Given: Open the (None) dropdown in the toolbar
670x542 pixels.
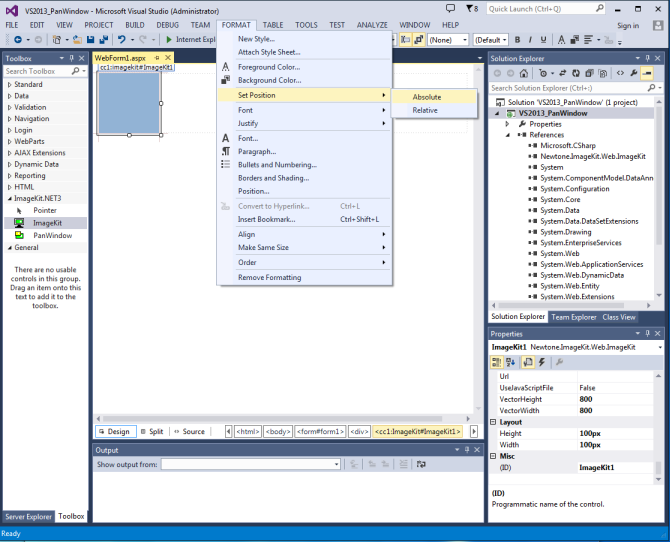Looking at the screenshot, I should pyautogui.click(x=465, y=40).
